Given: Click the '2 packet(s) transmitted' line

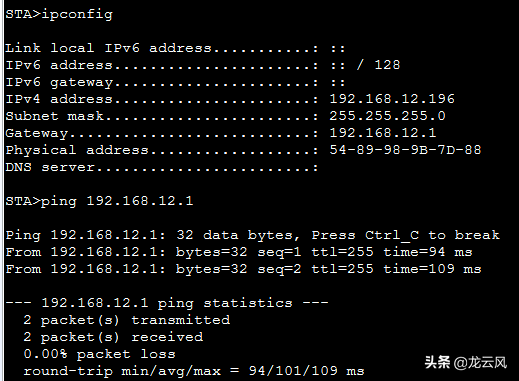Looking at the screenshot, I should click(x=127, y=320).
